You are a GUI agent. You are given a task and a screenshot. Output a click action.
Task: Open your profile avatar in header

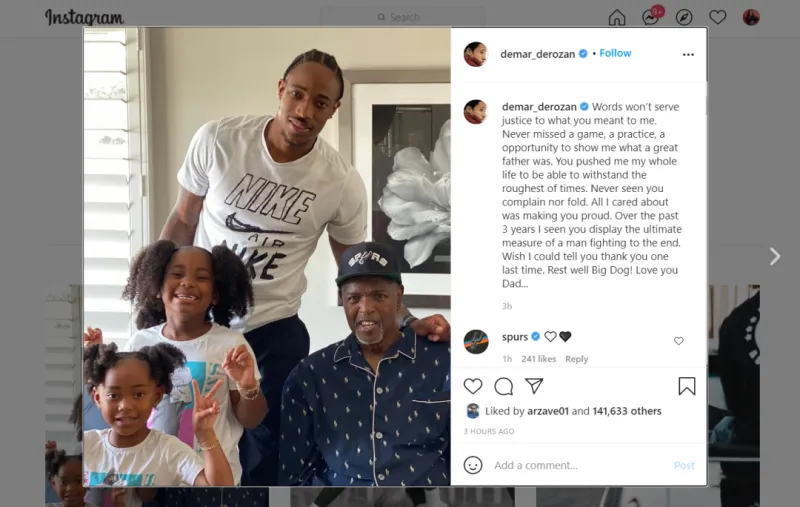pyautogui.click(x=751, y=17)
